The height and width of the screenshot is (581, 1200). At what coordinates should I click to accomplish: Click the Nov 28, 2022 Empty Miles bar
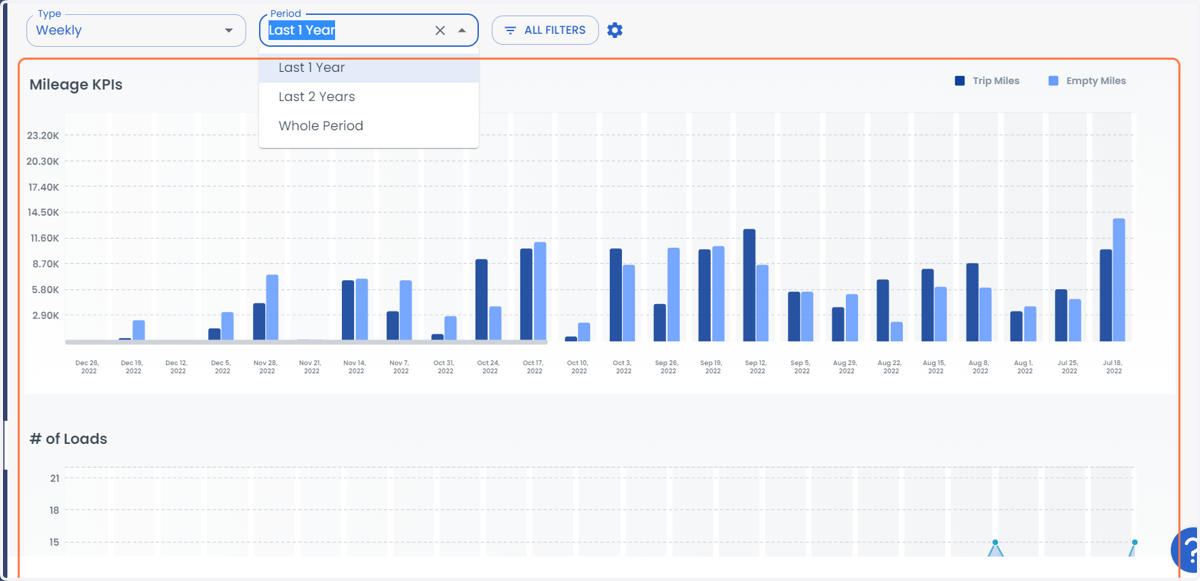272,308
